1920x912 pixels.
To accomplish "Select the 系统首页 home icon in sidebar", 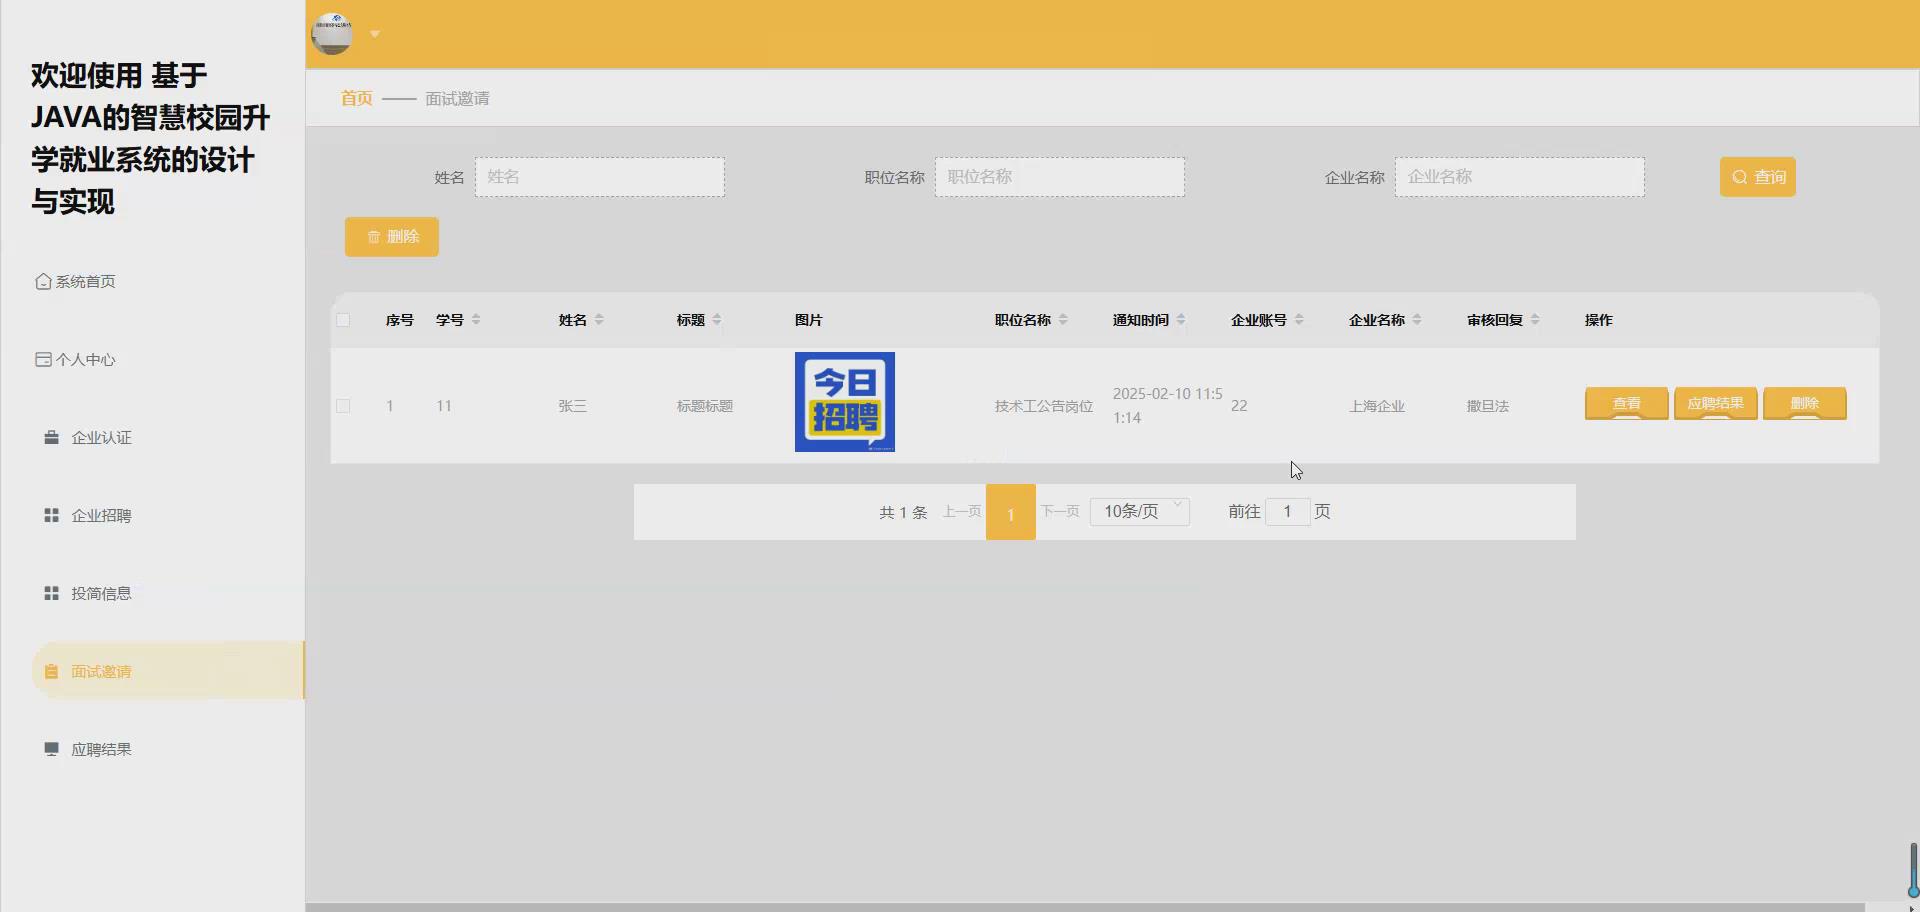I will pyautogui.click(x=42, y=281).
